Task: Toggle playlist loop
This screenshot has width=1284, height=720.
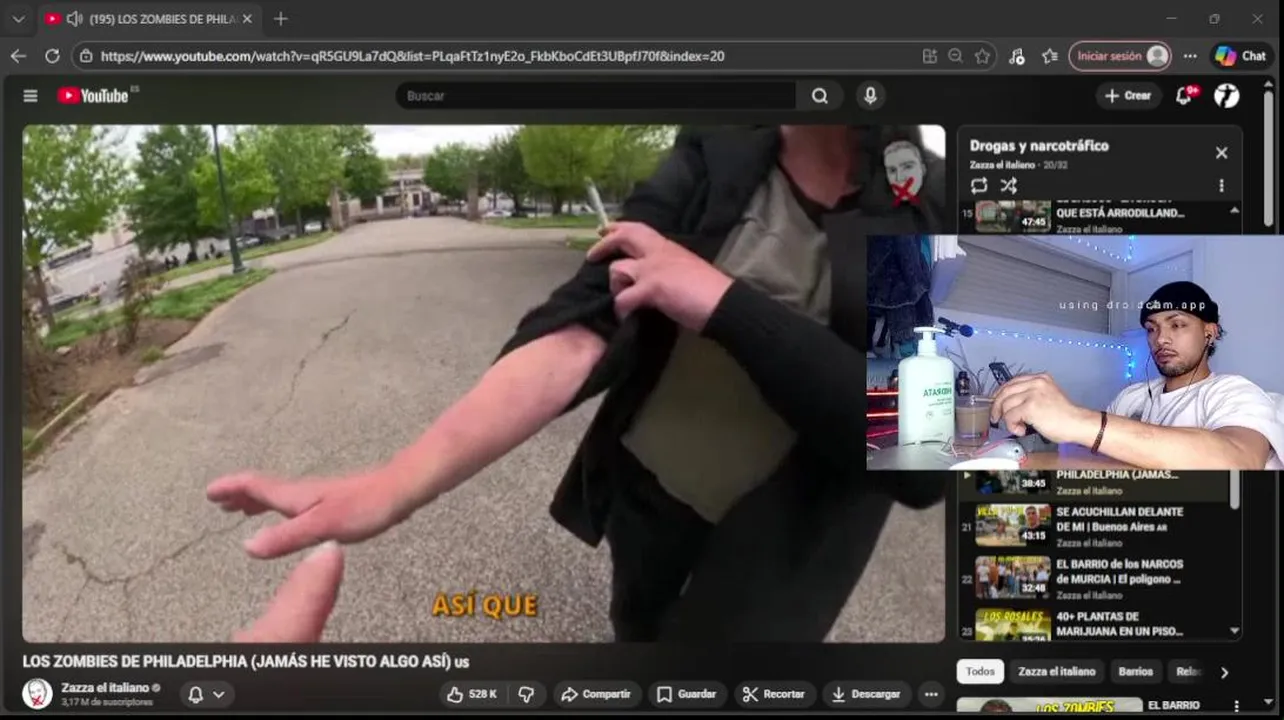Action: pyautogui.click(x=979, y=185)
